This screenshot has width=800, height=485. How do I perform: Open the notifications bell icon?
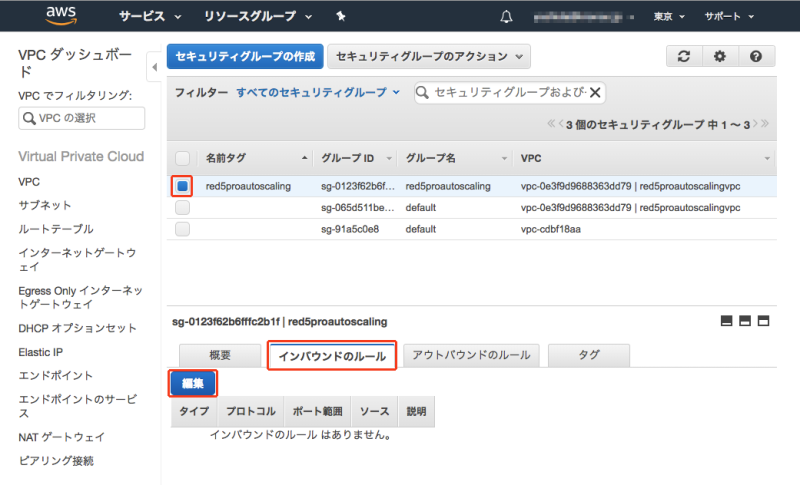pyautogui.click(x=506, y=17)
